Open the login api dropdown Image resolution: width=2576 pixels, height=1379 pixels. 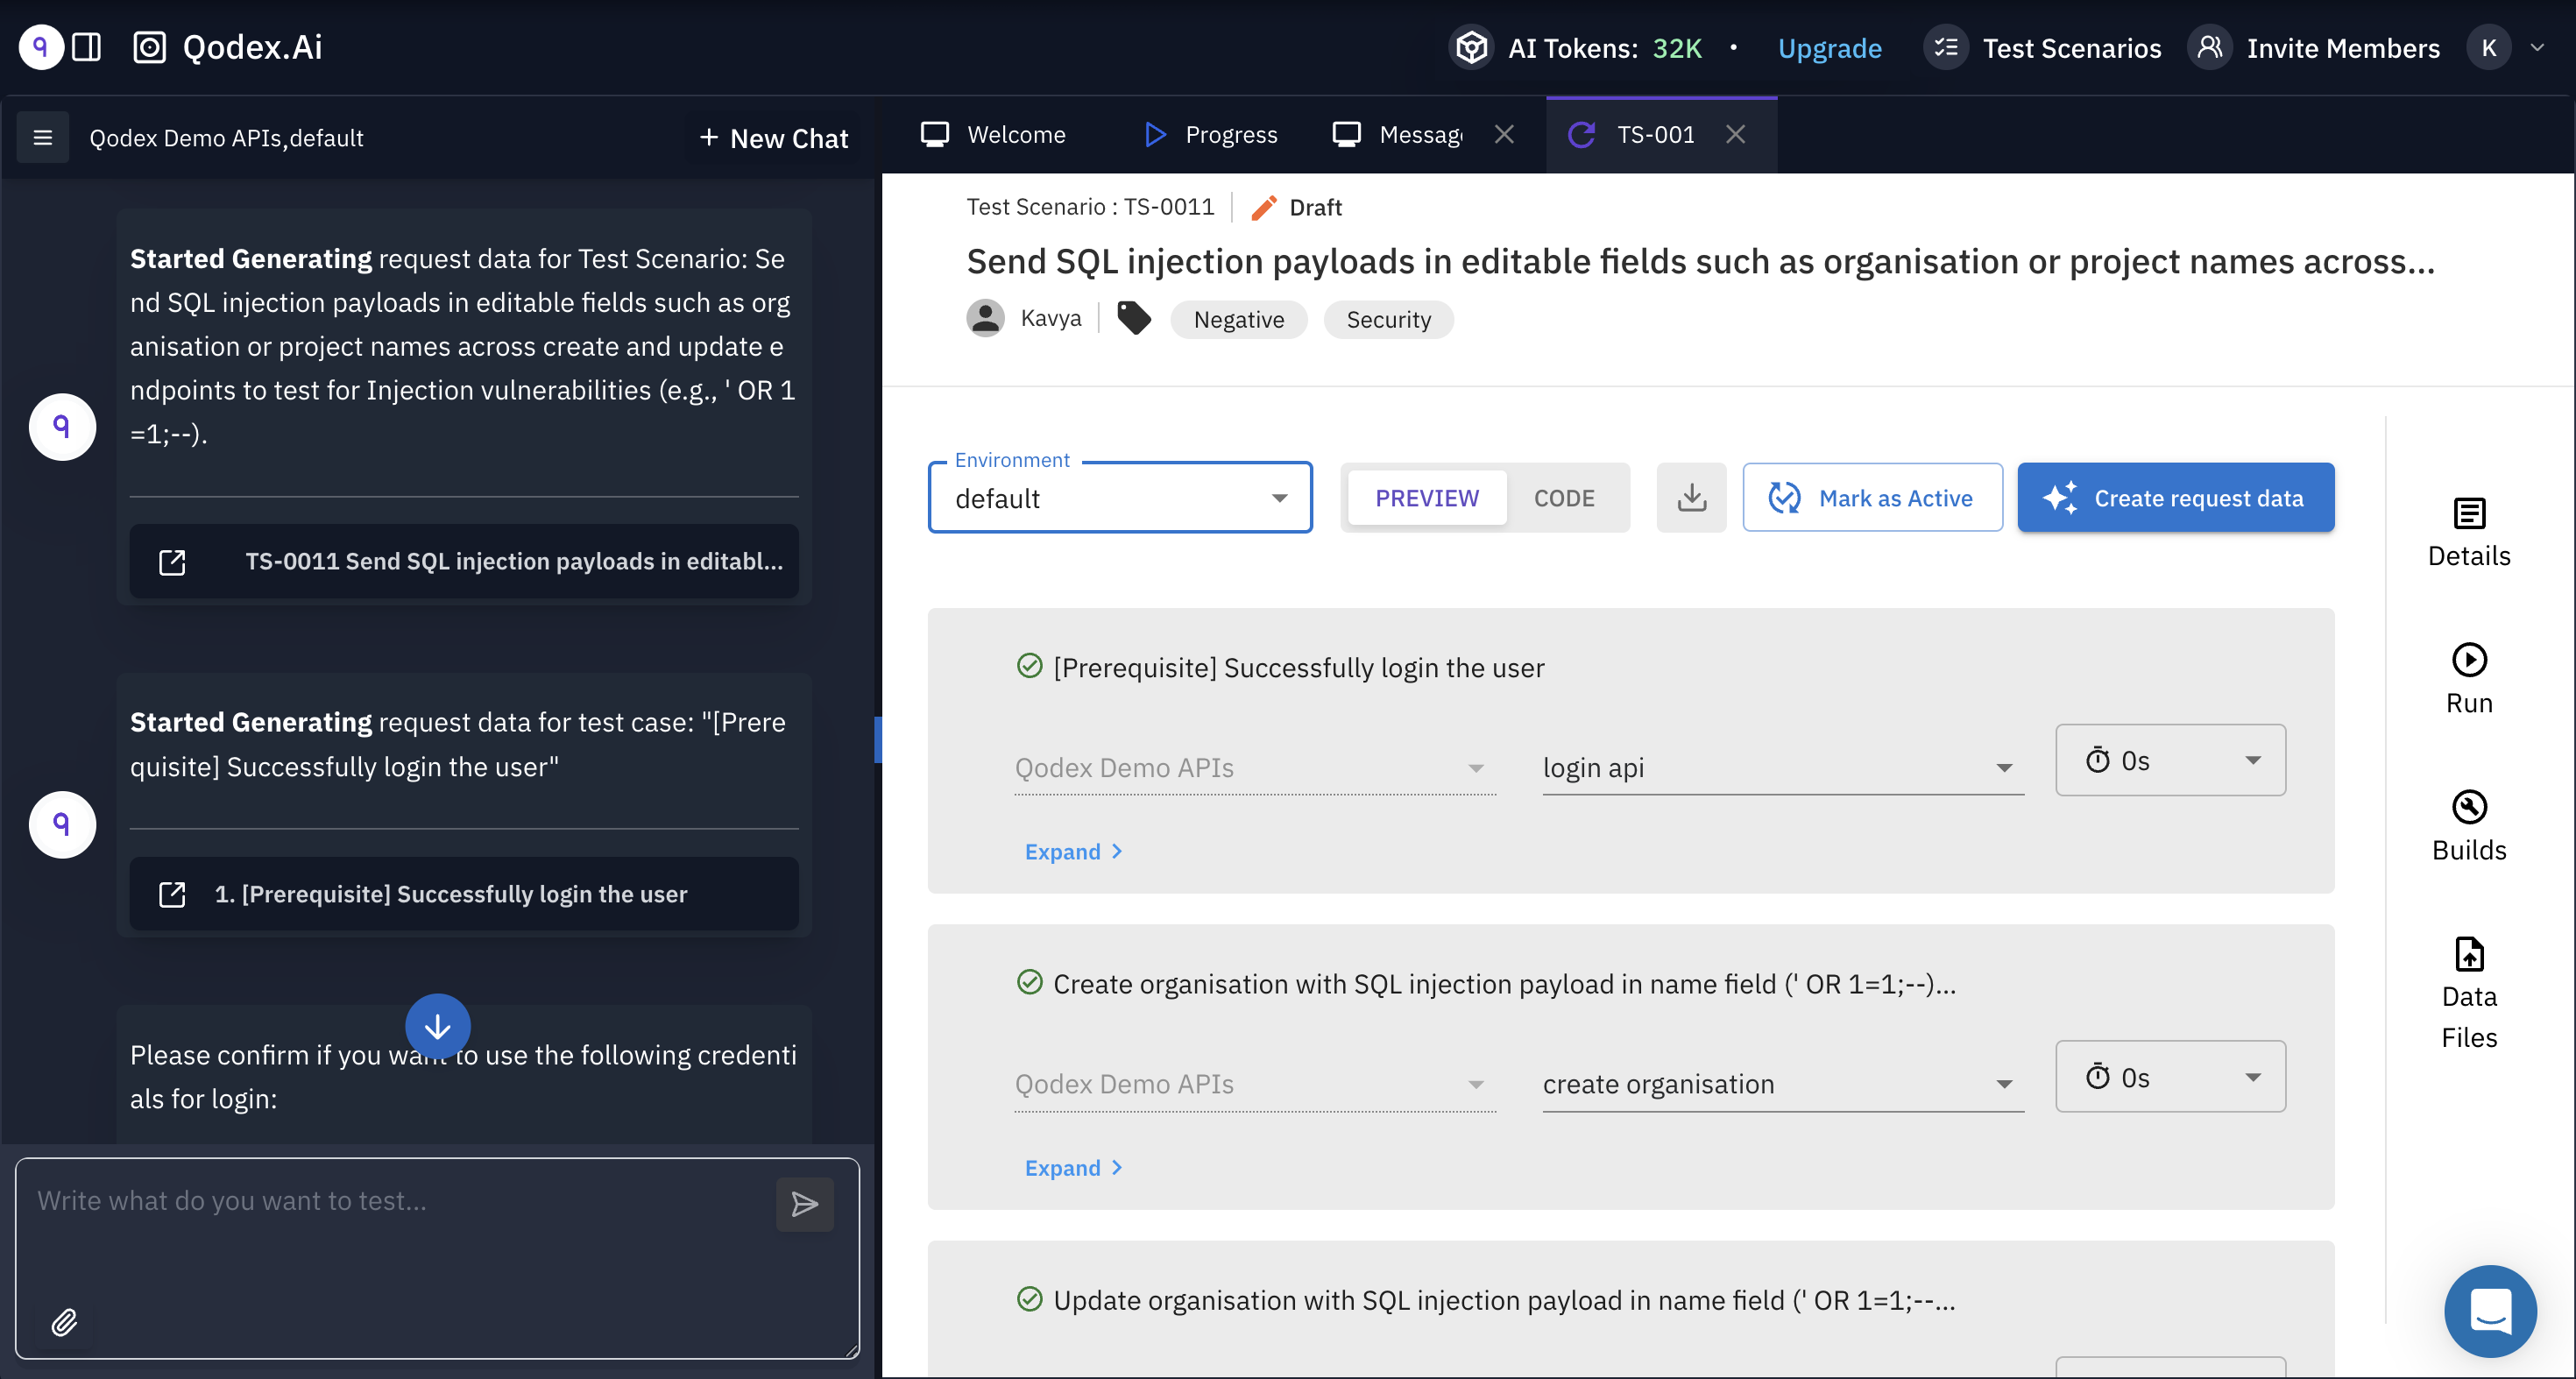1782,768
